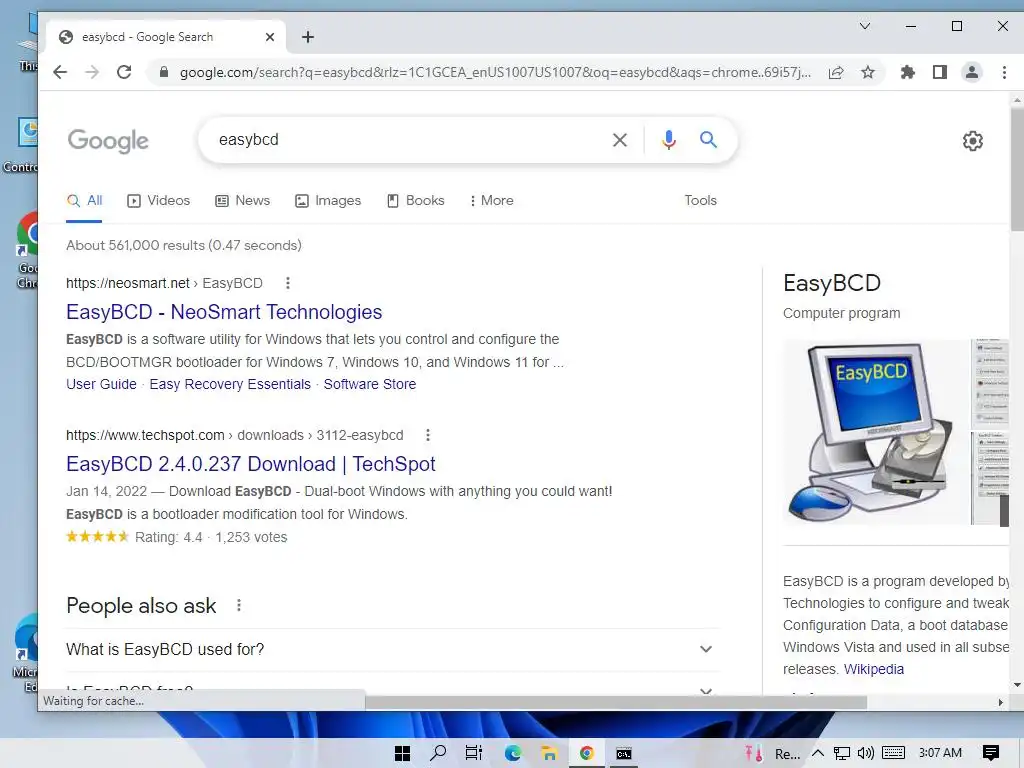Open the notification center icon

(991, 753)
